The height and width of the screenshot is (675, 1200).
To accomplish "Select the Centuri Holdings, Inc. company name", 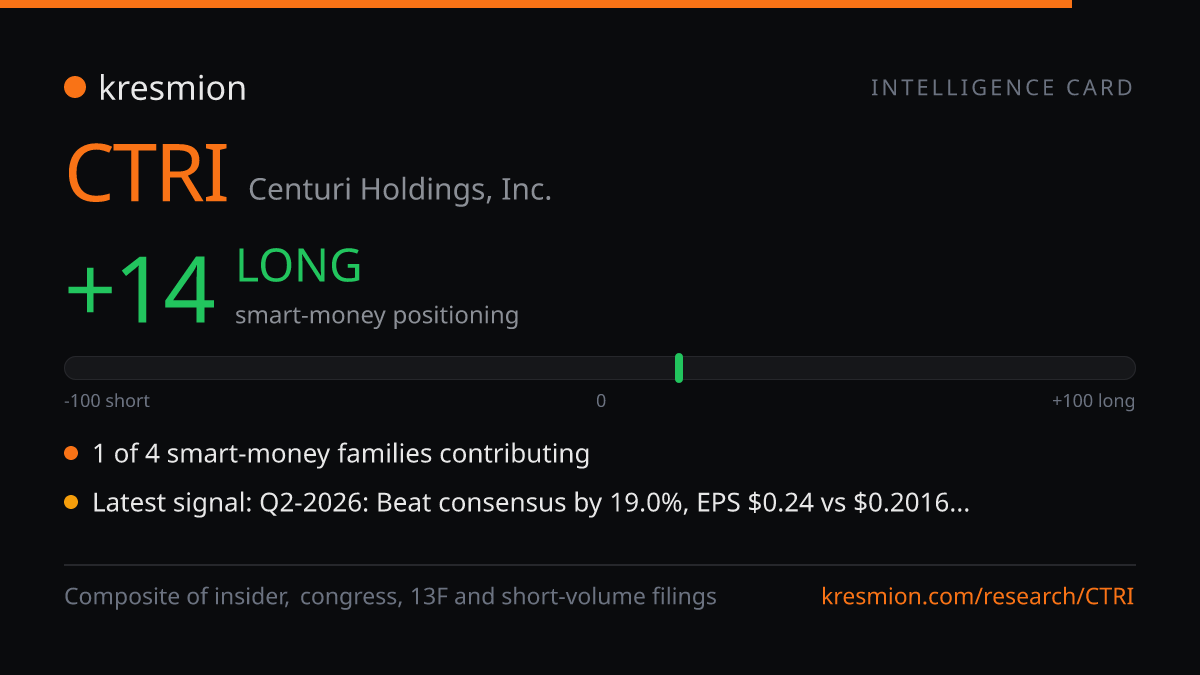I will pos(400,188).
